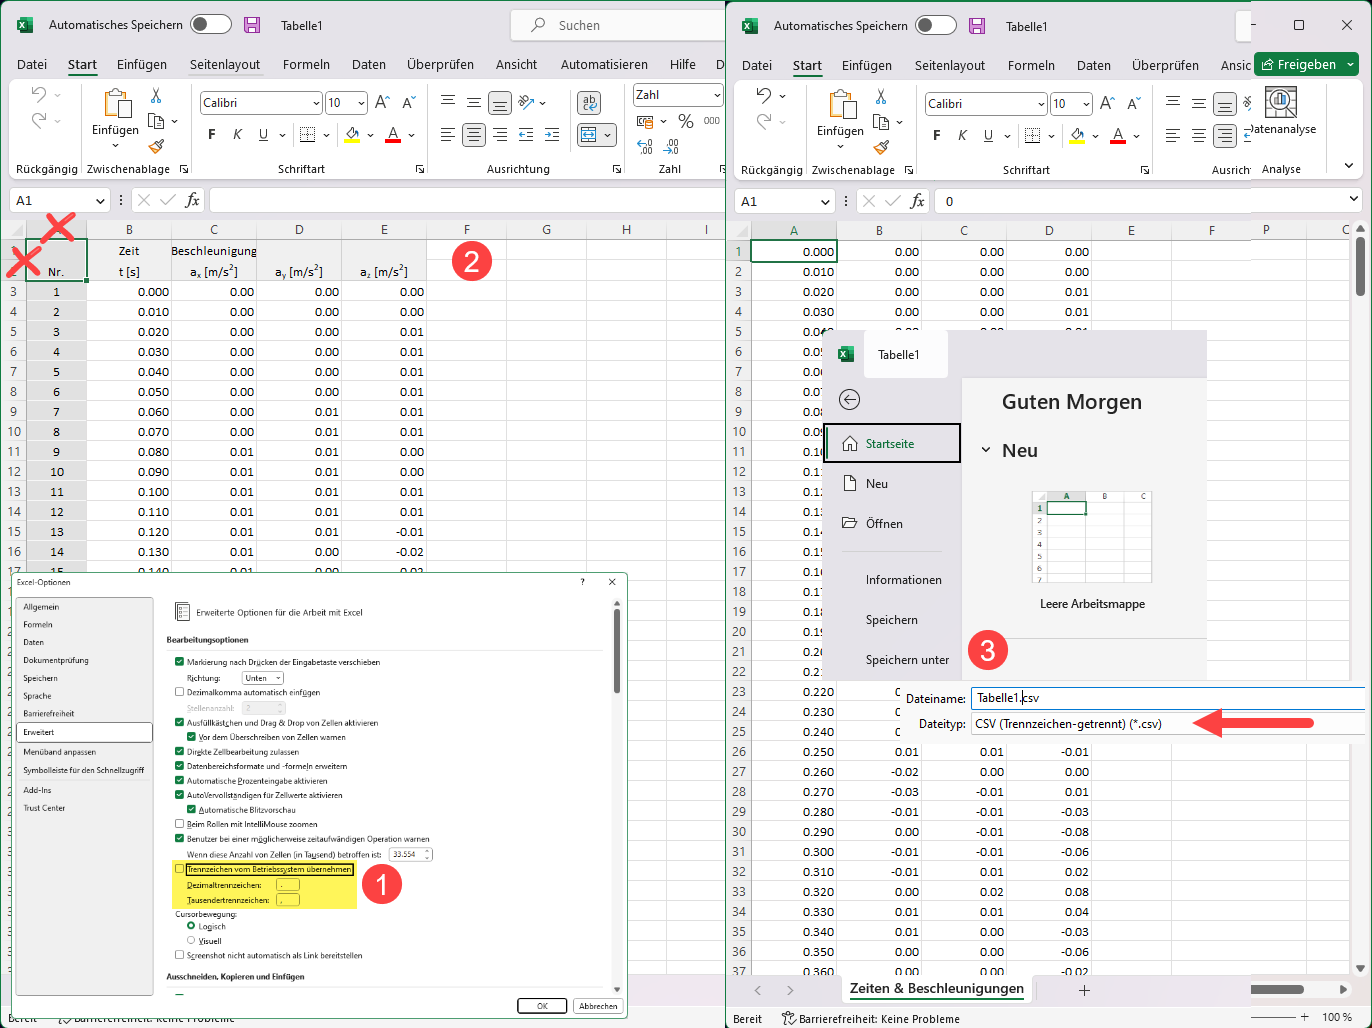Expand Einfügen paste dropdown in right window
This screenshot has height=1028, width=1372.
pos(840,148)
